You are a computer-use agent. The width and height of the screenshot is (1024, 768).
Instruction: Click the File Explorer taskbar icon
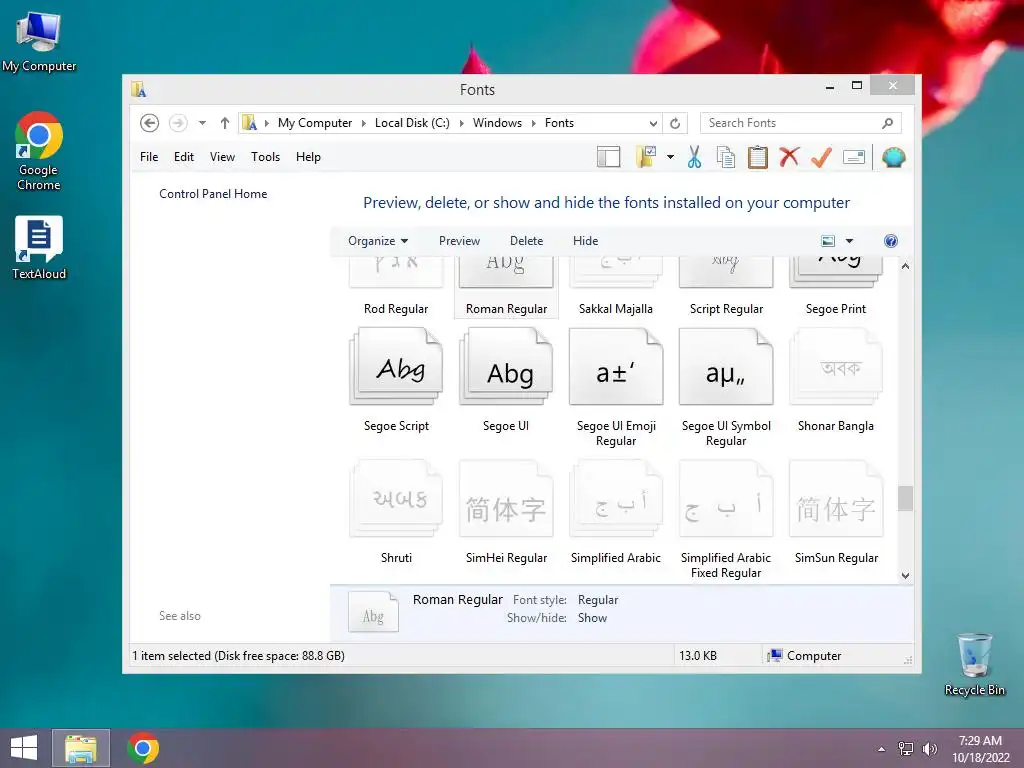(81, 748)
